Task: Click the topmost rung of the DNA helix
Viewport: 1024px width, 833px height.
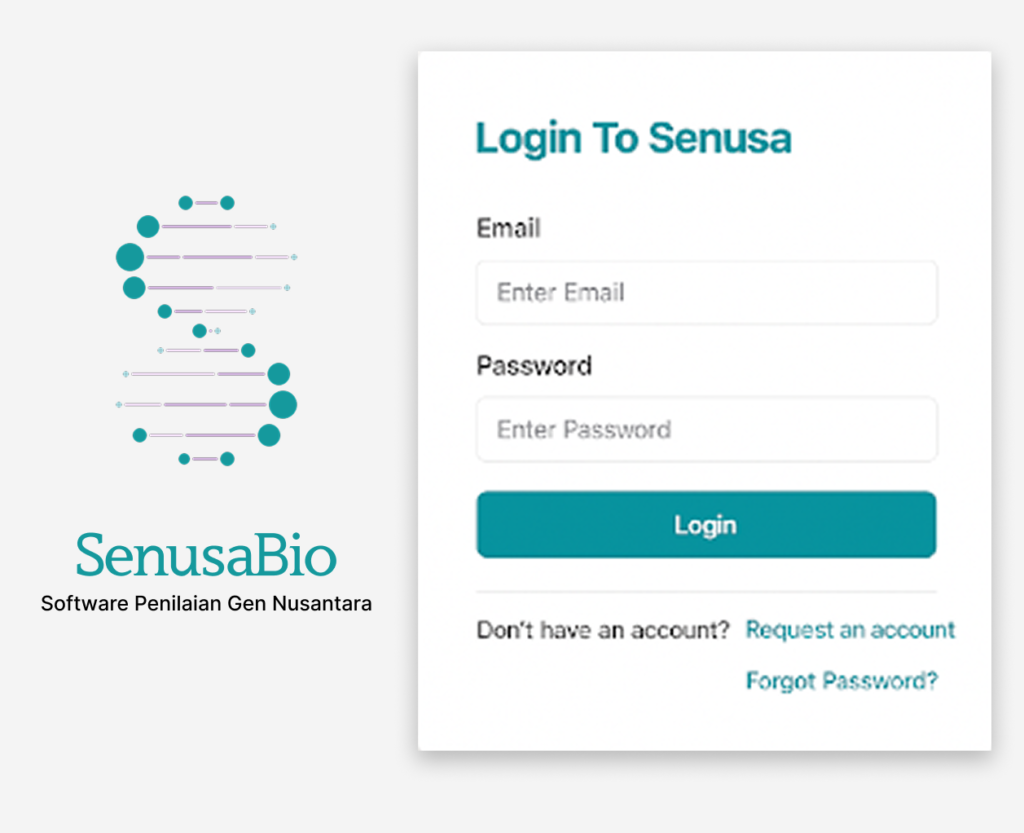Action: pyautogui.click(x=206, y=203)
